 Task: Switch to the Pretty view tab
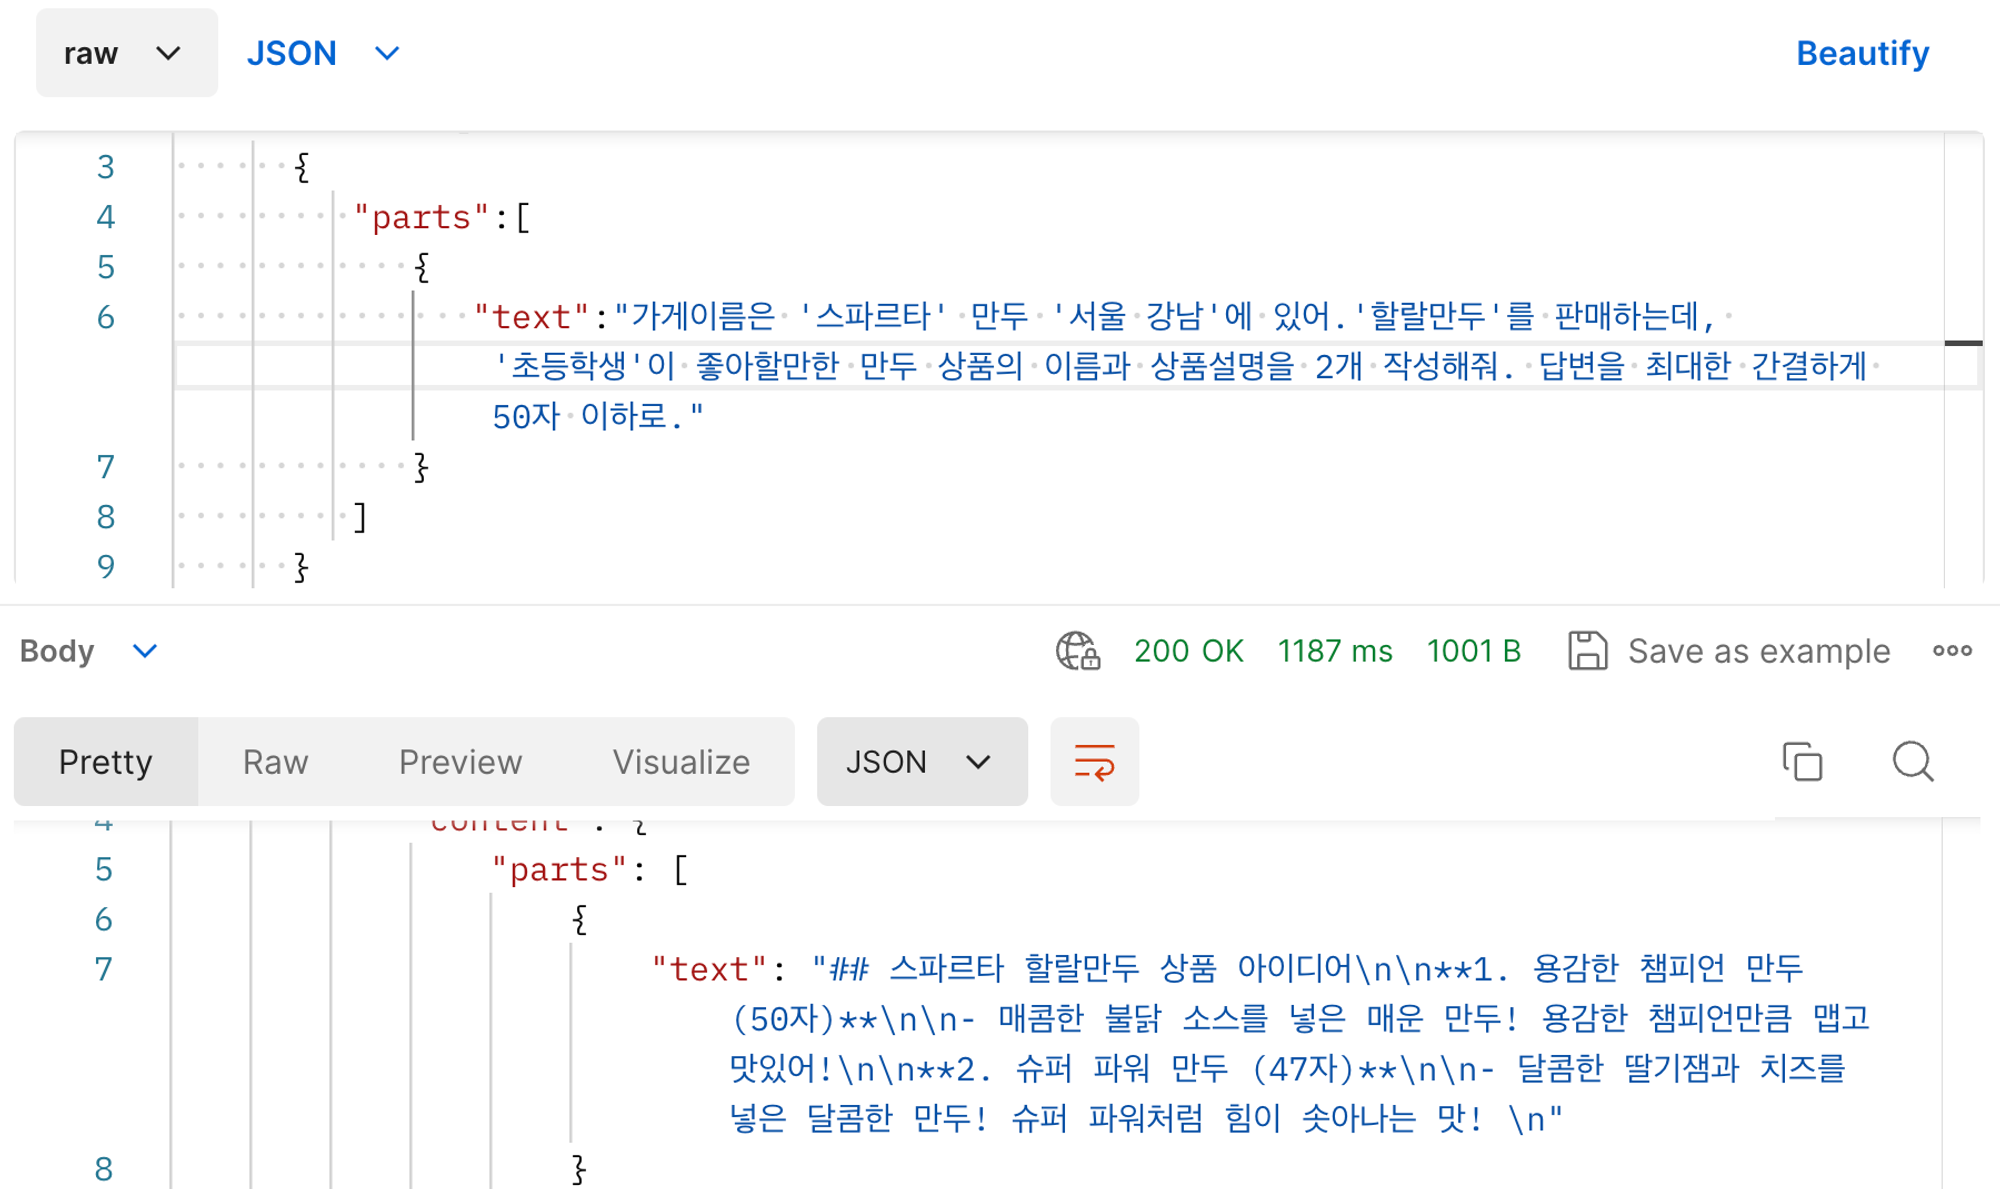(x=105, y=762)
